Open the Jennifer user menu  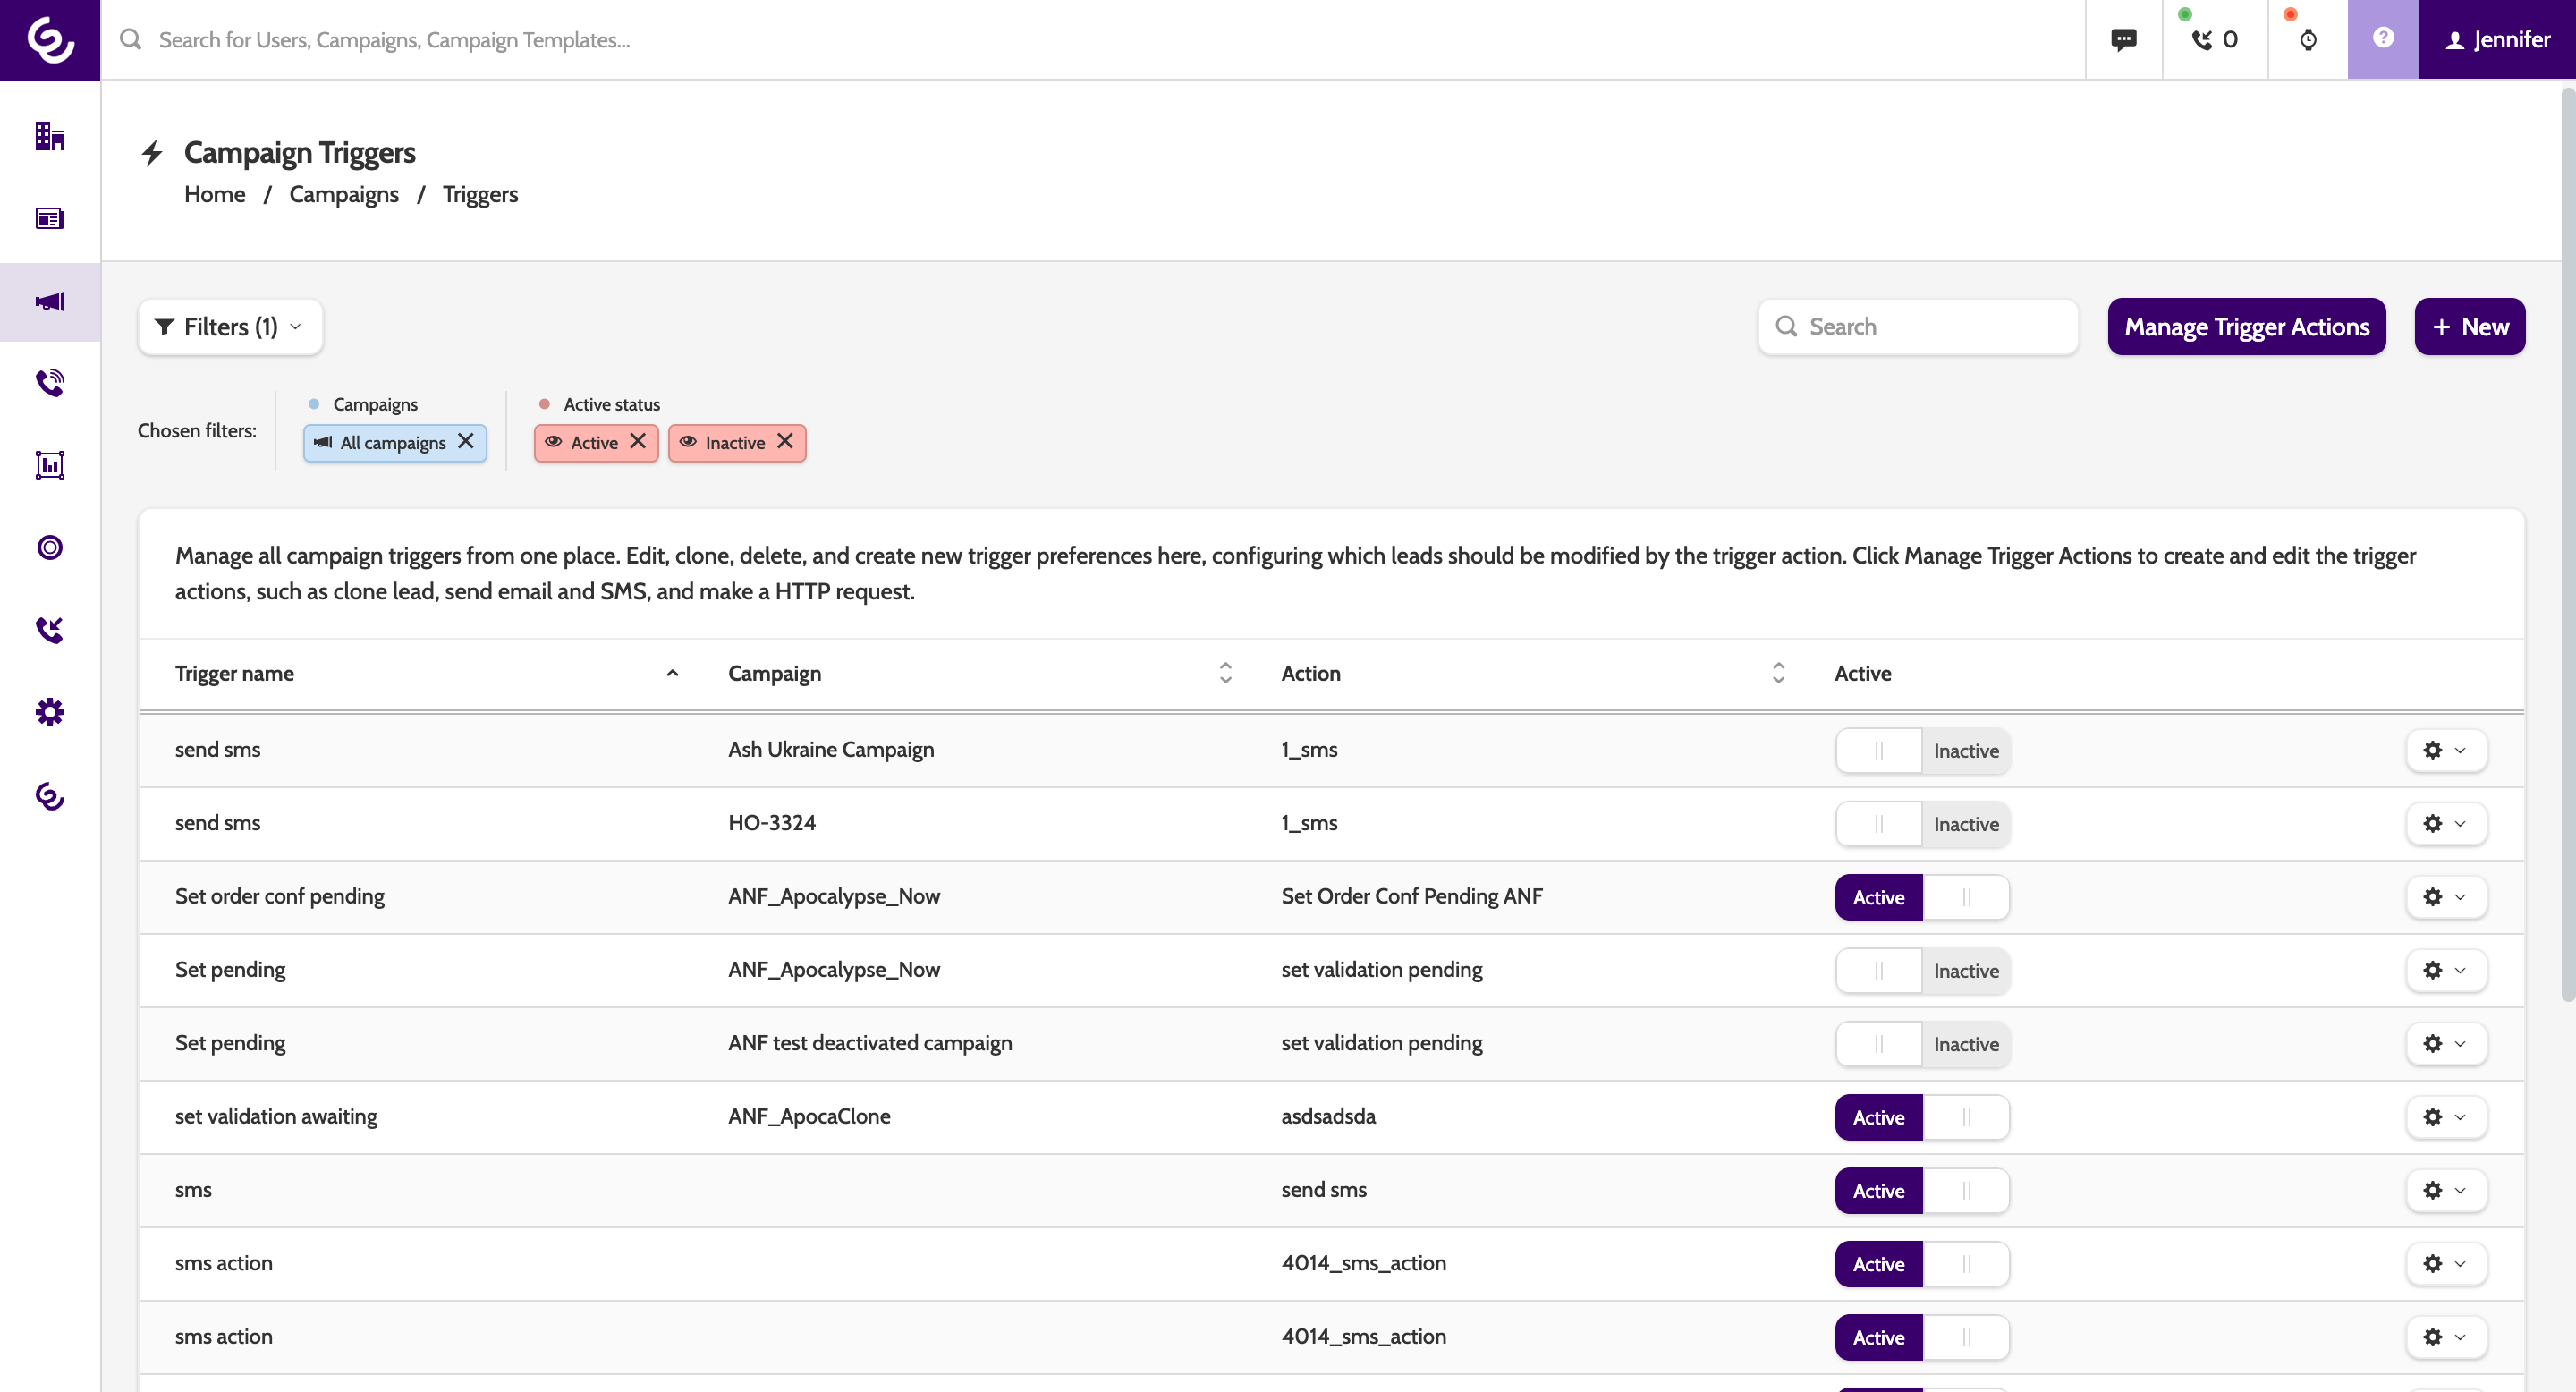[x=2496, y=40]
